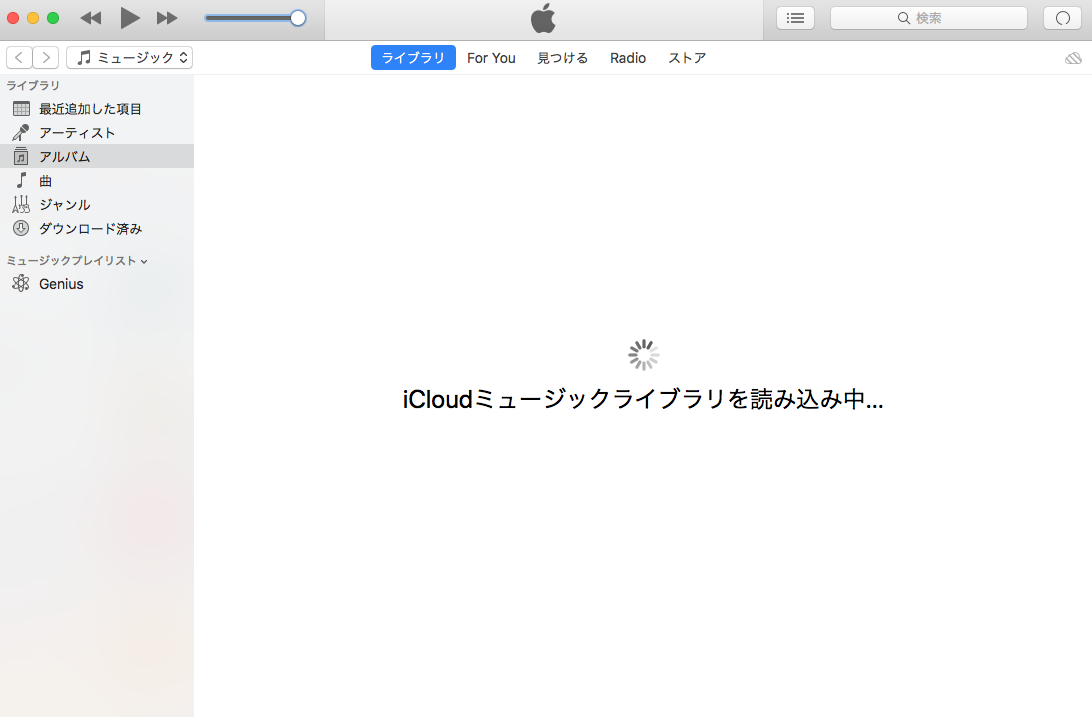Screen dimensions: 1092x717
Task: Open the Radio tab
Action: coord(628,58)
